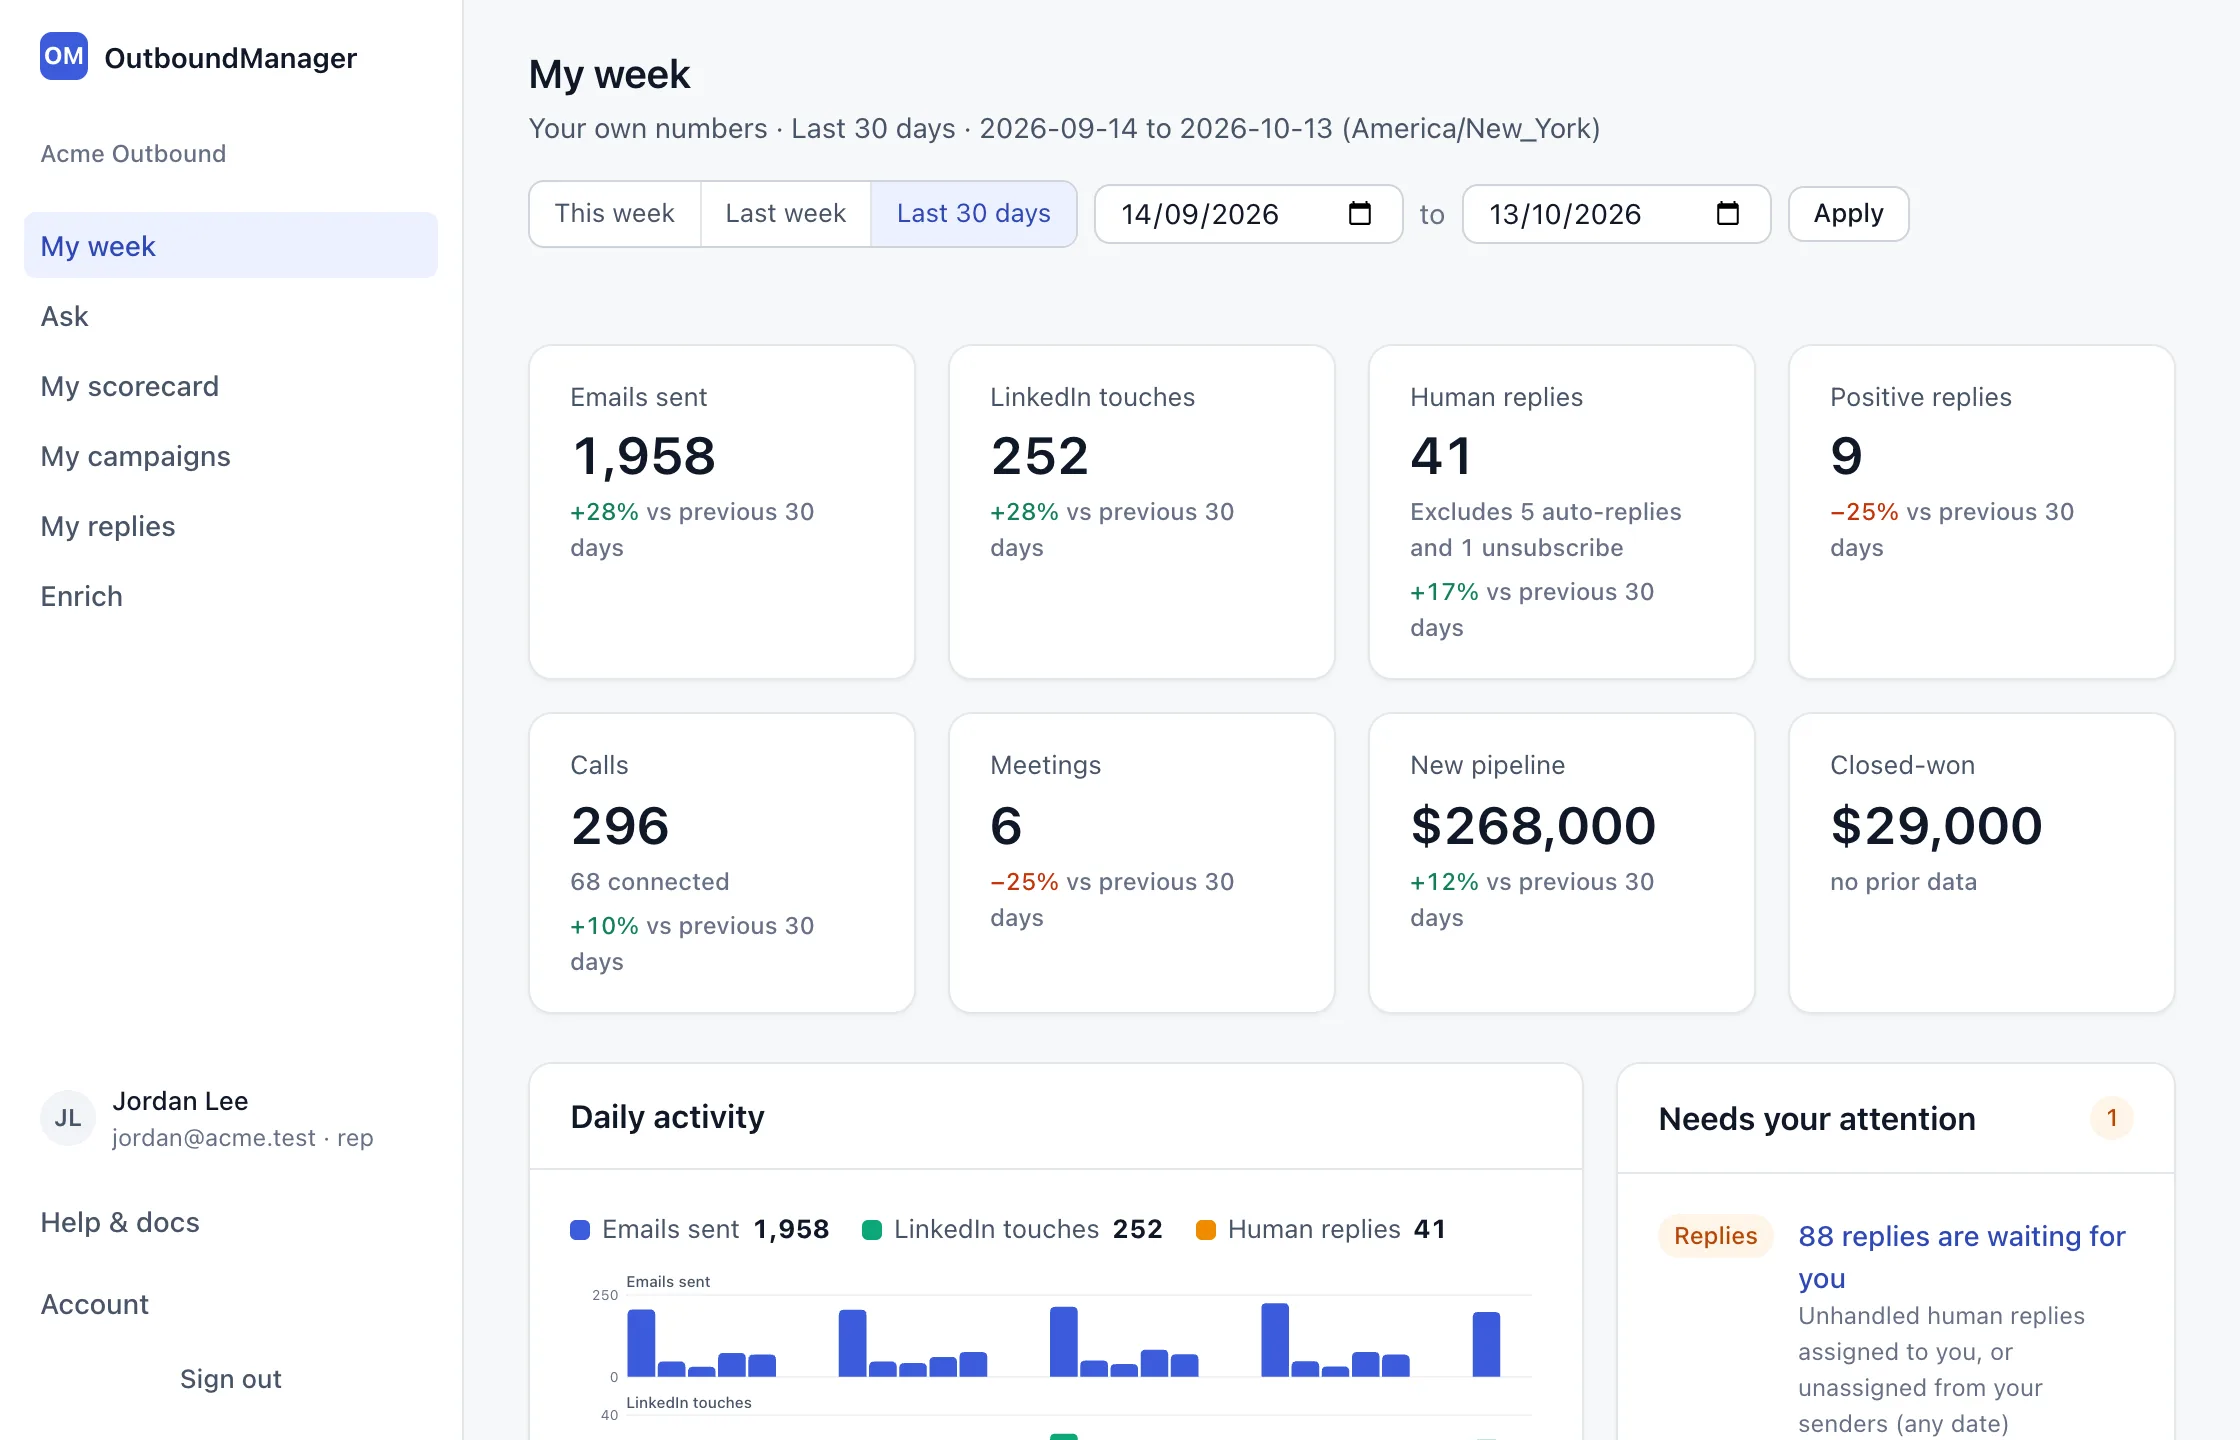Click the Apply date range button

click(x=1848, y=213)
